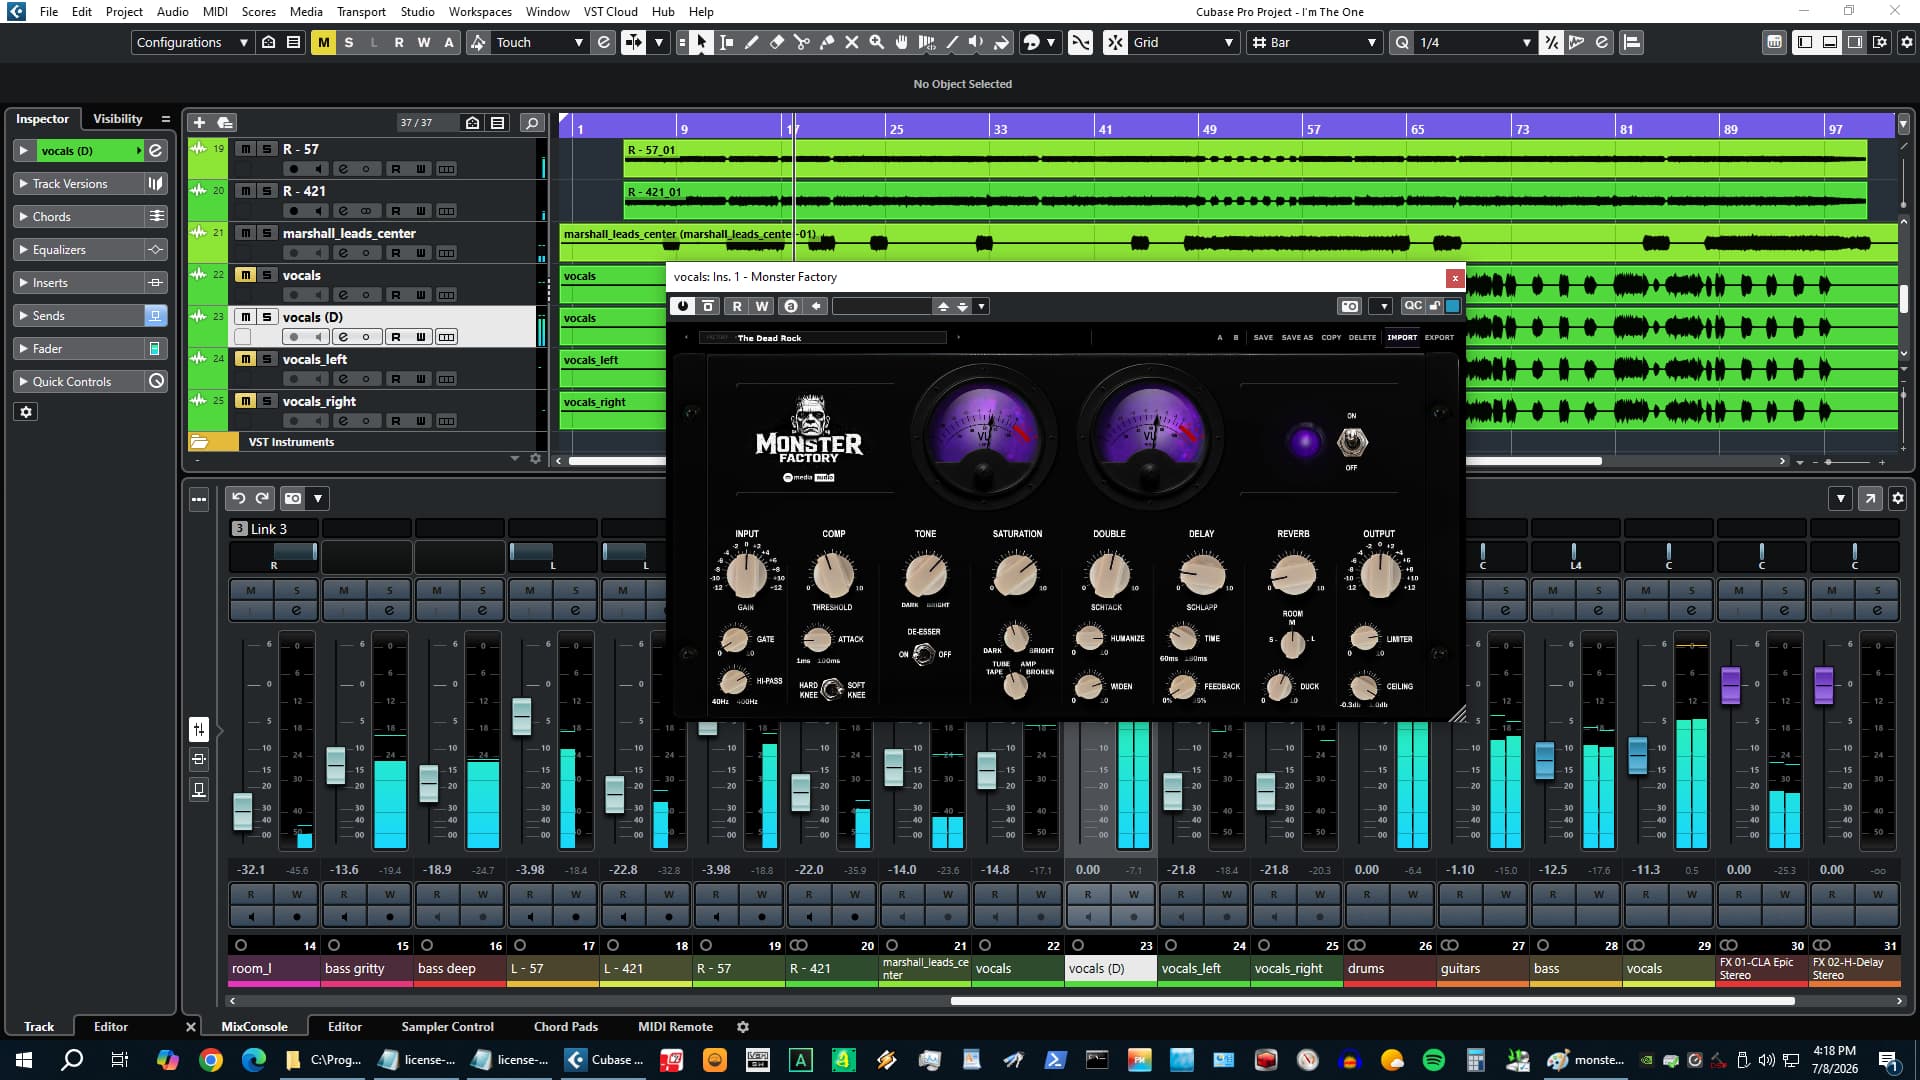1920x1080 pixels.
Task: Click EXPORT in plugin preset bar
Action: click(x=1439, y=337)
